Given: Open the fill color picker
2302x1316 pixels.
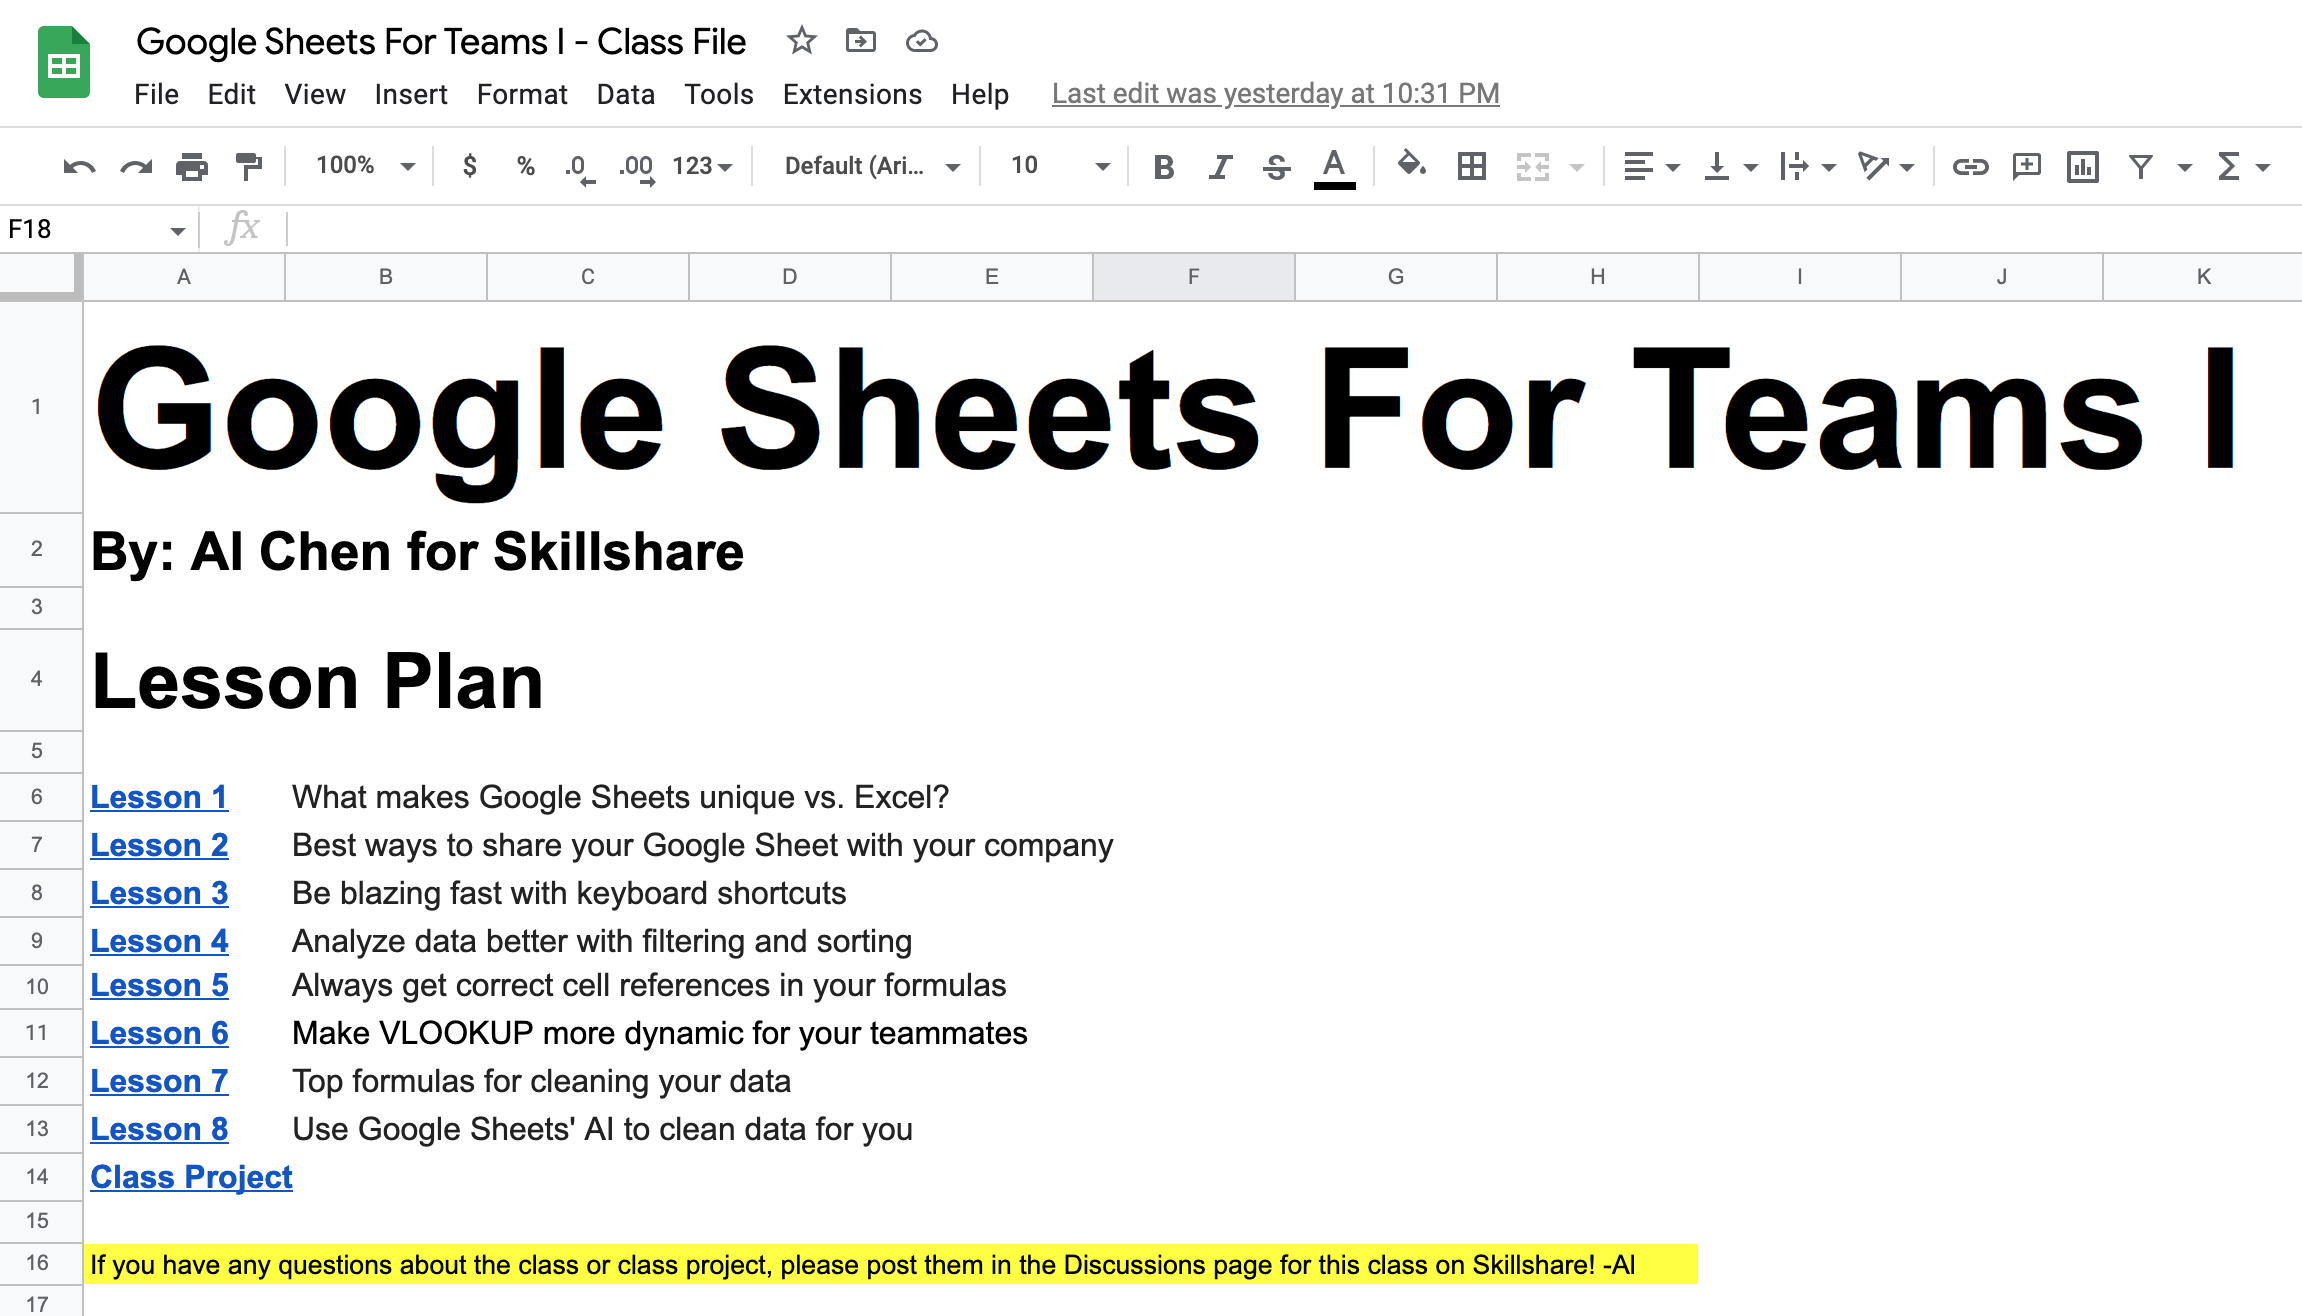Looking at the screenshot, I should (x=1411, y=164).
